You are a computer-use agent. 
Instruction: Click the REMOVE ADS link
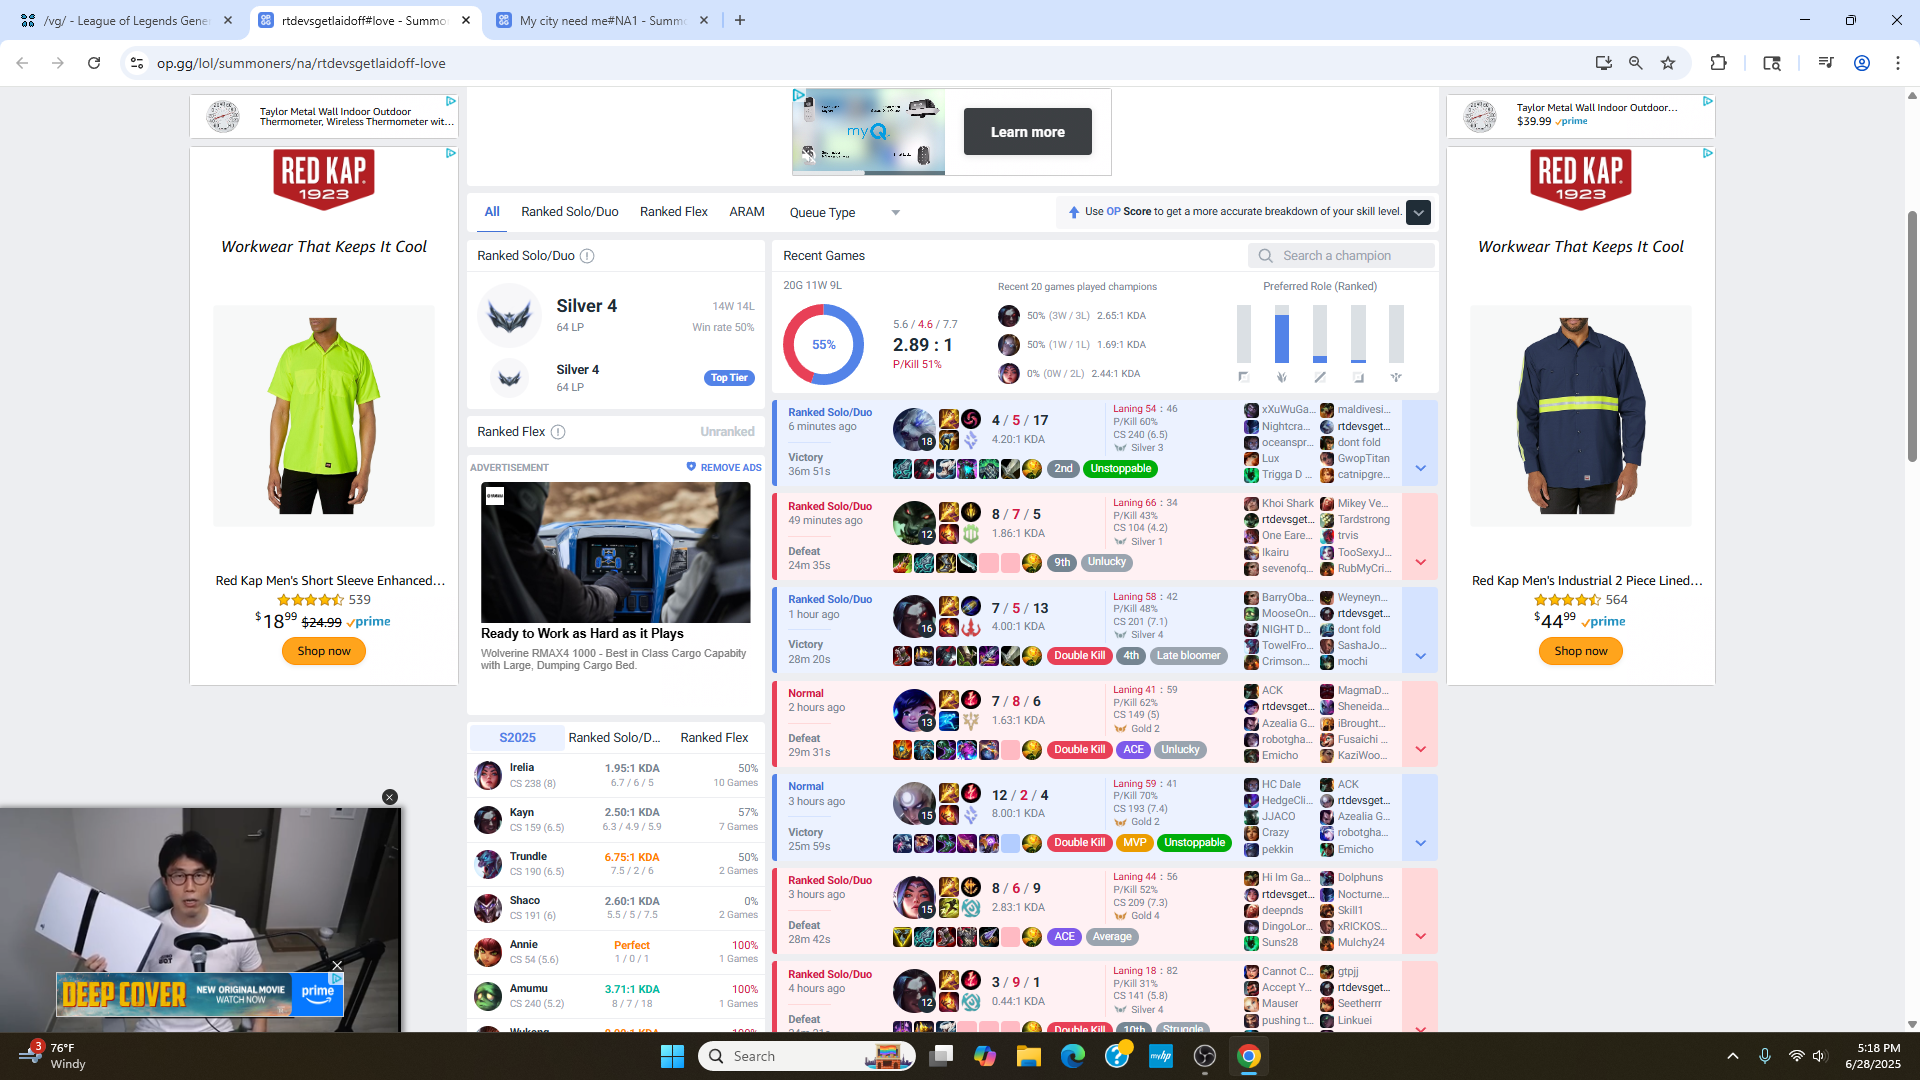click(x=724, y=467)
